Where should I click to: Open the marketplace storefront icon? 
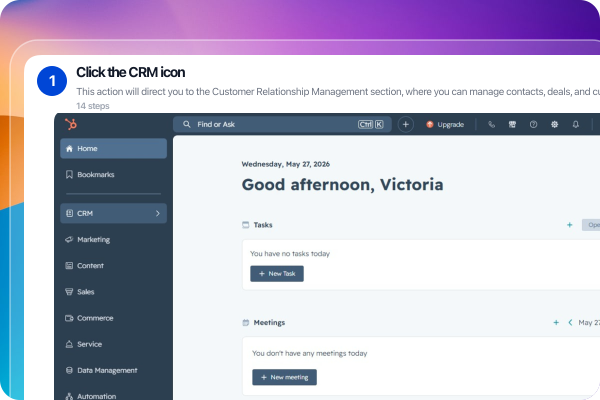(x=512, y=124)
